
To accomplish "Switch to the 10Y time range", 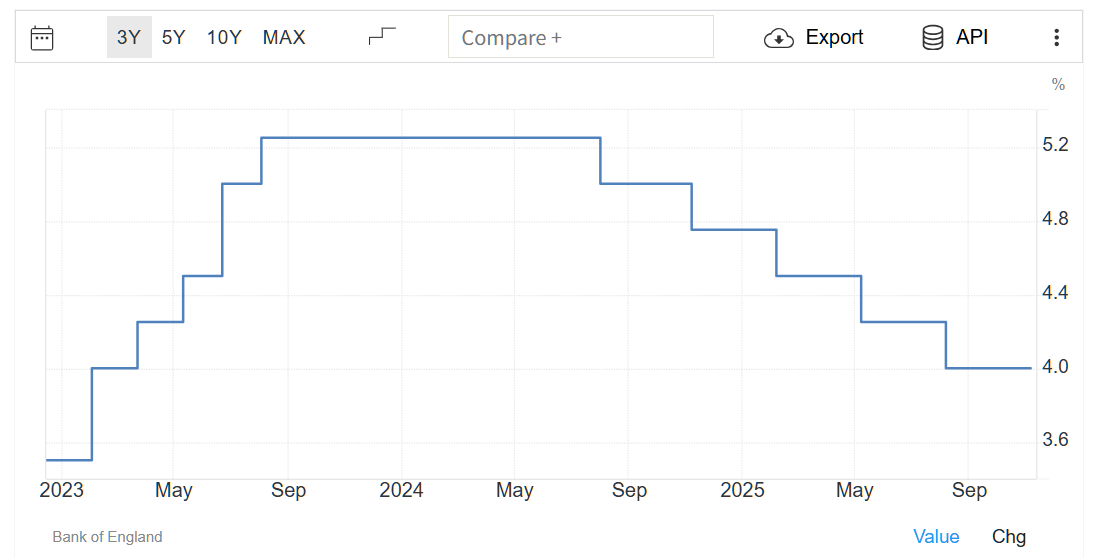I will pos(224,38).
